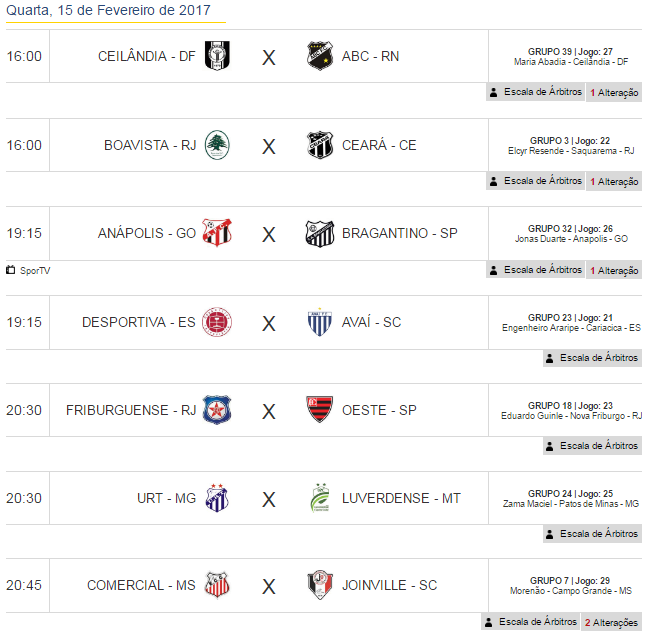Open Escala de Árbitros for Desportiva match
Screen dimensions: 650x635
click(593, 358)
